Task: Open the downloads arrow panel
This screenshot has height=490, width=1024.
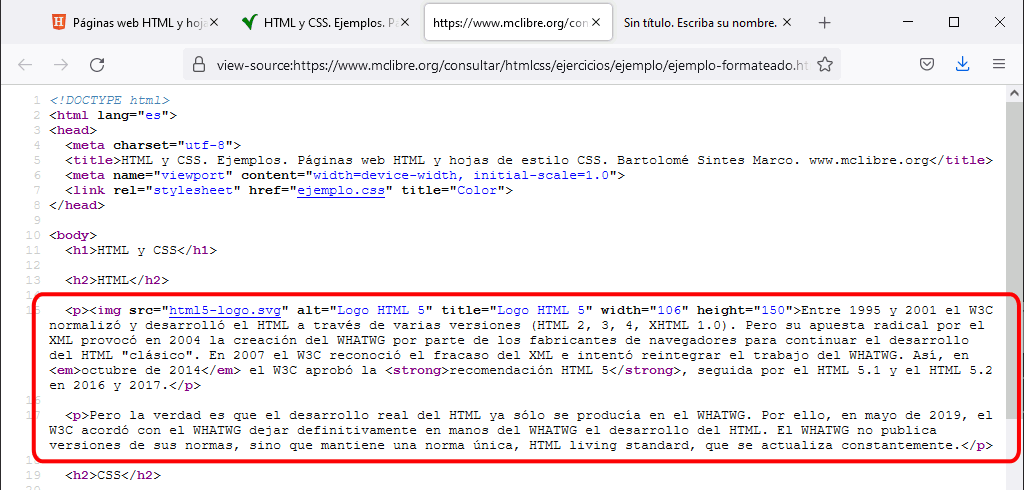Action: point(962,64)
